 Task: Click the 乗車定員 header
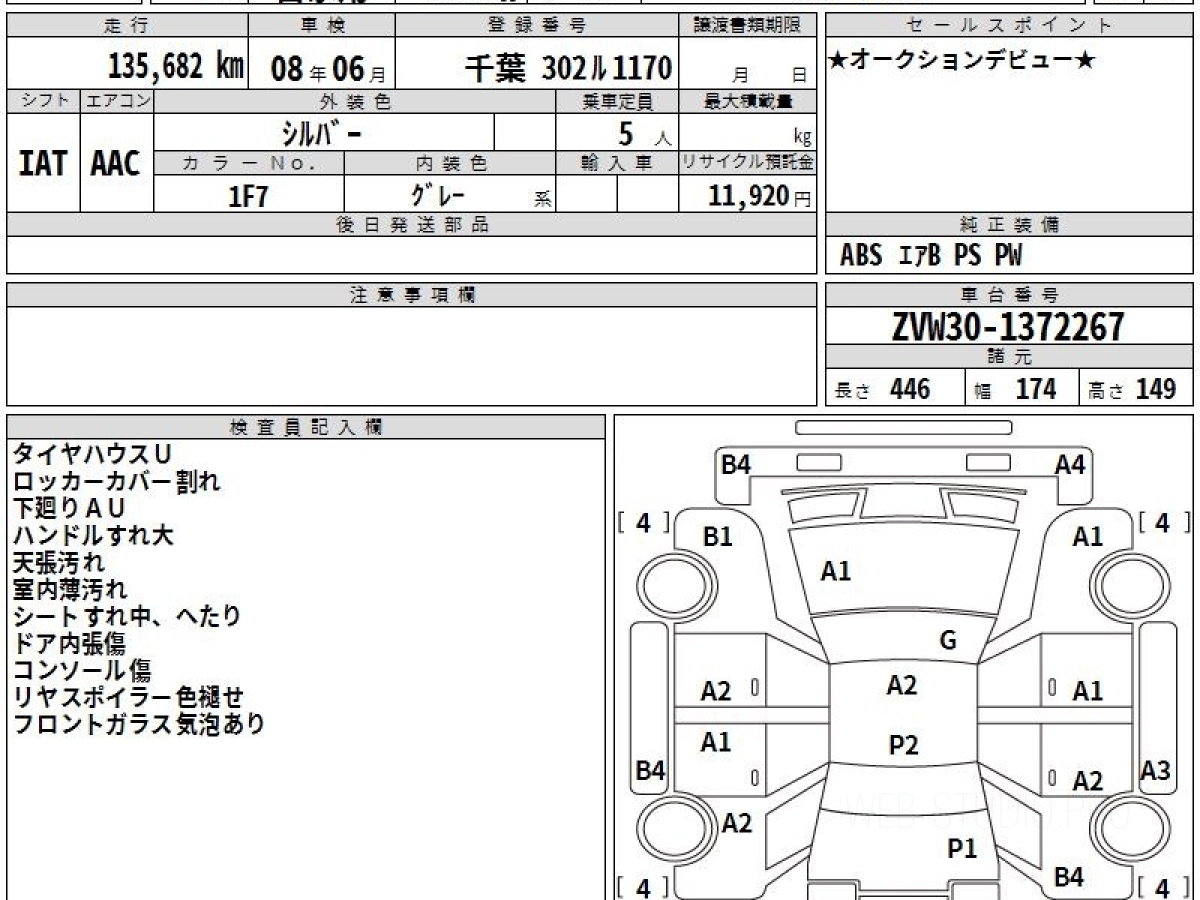click(x=617, y=101)
